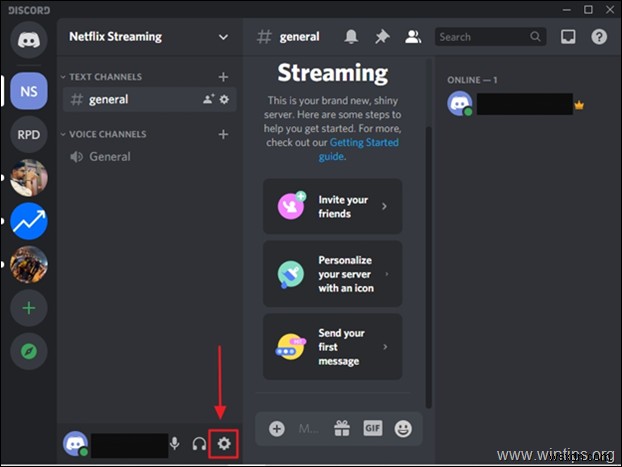Open the RPD server
The width and height of the screenshot is (622, 467).
[x=29, y=135]
